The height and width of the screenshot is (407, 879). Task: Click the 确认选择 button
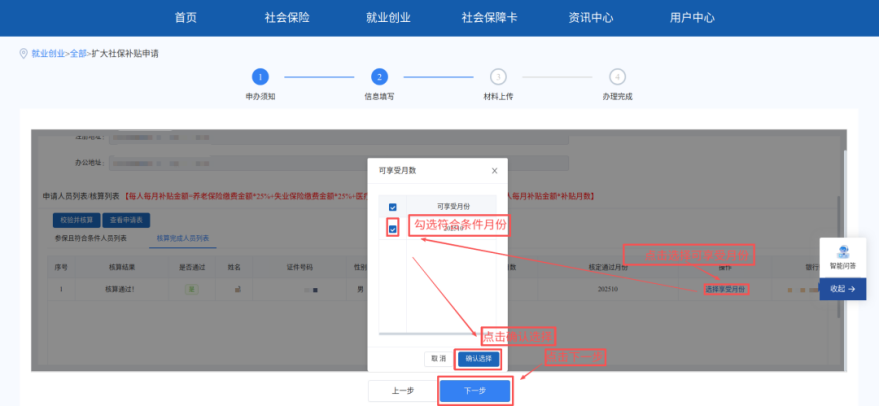(x=479, y=358)
